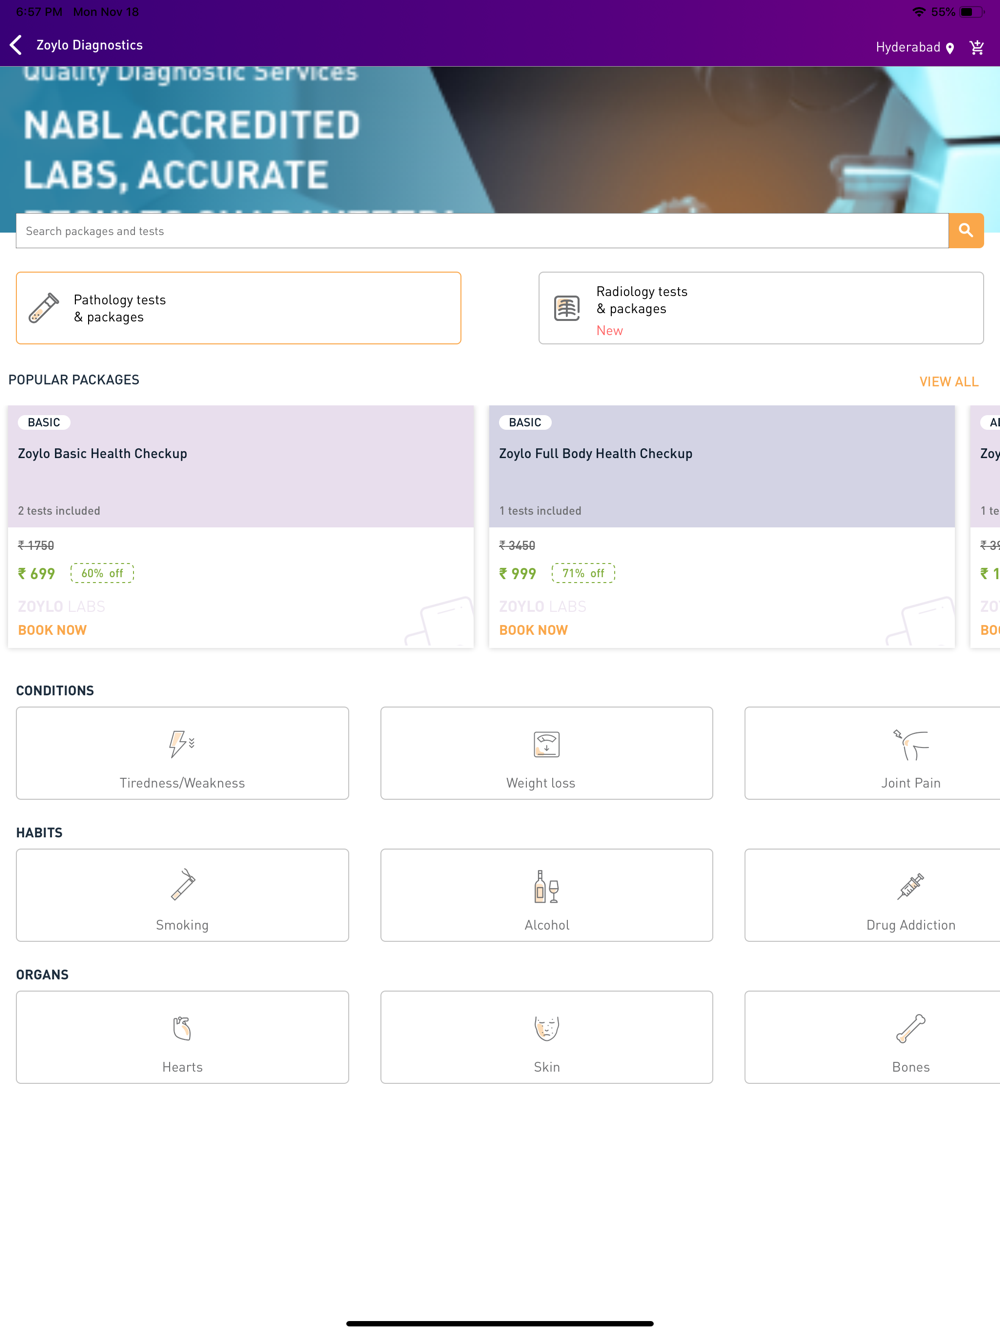Click the orange search magnifier button
Image resolution: width=1000 pixels, height=1334 pixels.
tap(966, 231)
